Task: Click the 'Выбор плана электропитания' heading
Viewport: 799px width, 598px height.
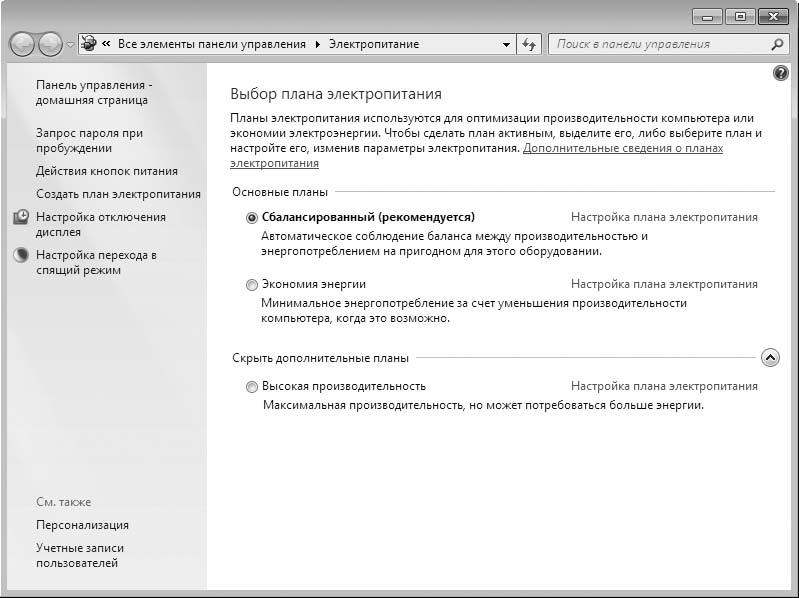Action: 336,94
